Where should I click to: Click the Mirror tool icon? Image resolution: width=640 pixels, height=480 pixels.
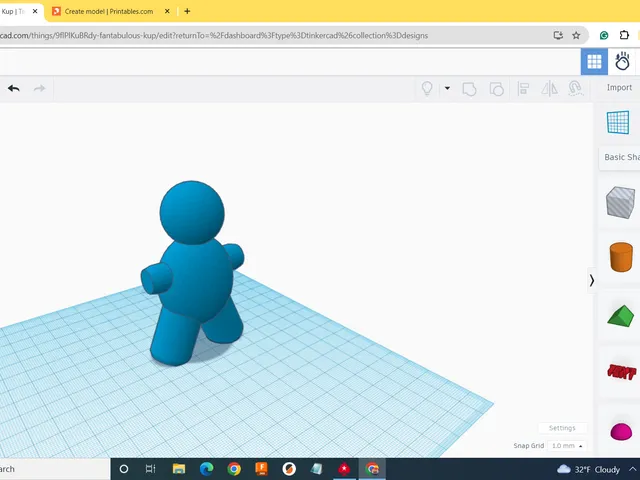(549, 89)
